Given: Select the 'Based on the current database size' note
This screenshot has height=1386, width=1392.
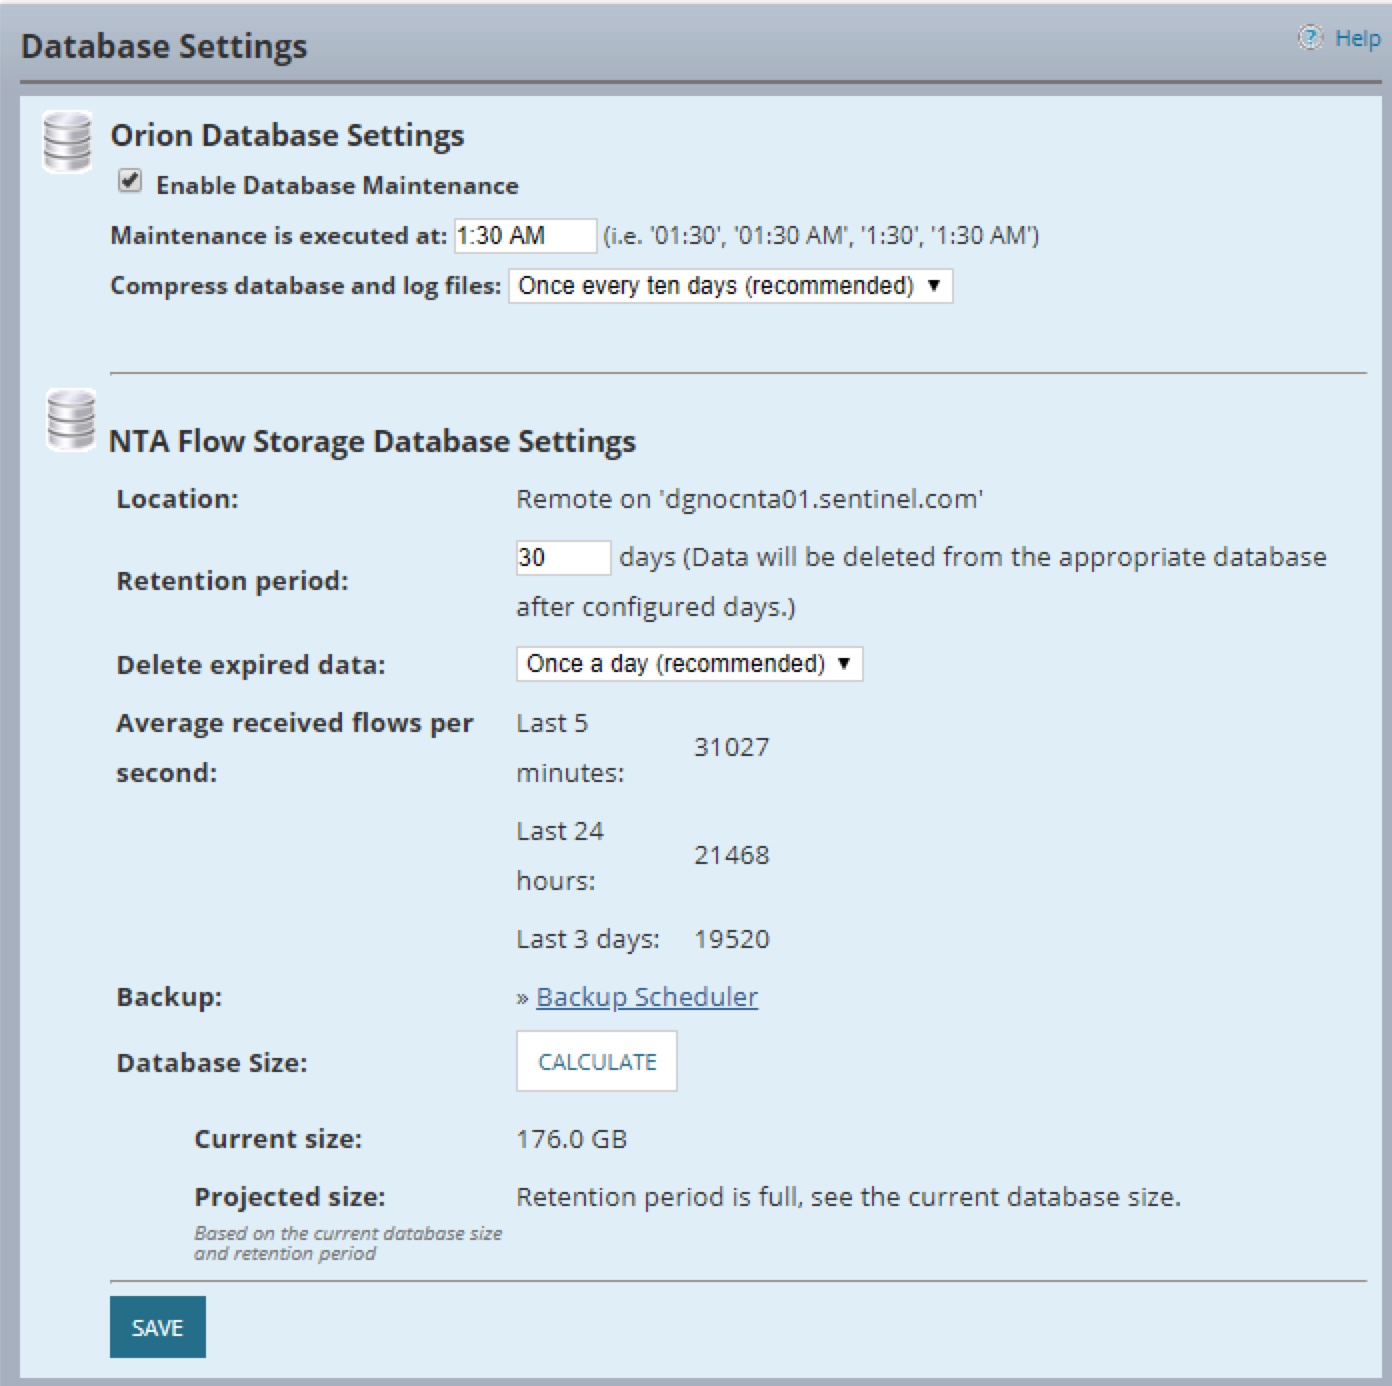Looking at the screenshot, I should [x=348, y=1243].
